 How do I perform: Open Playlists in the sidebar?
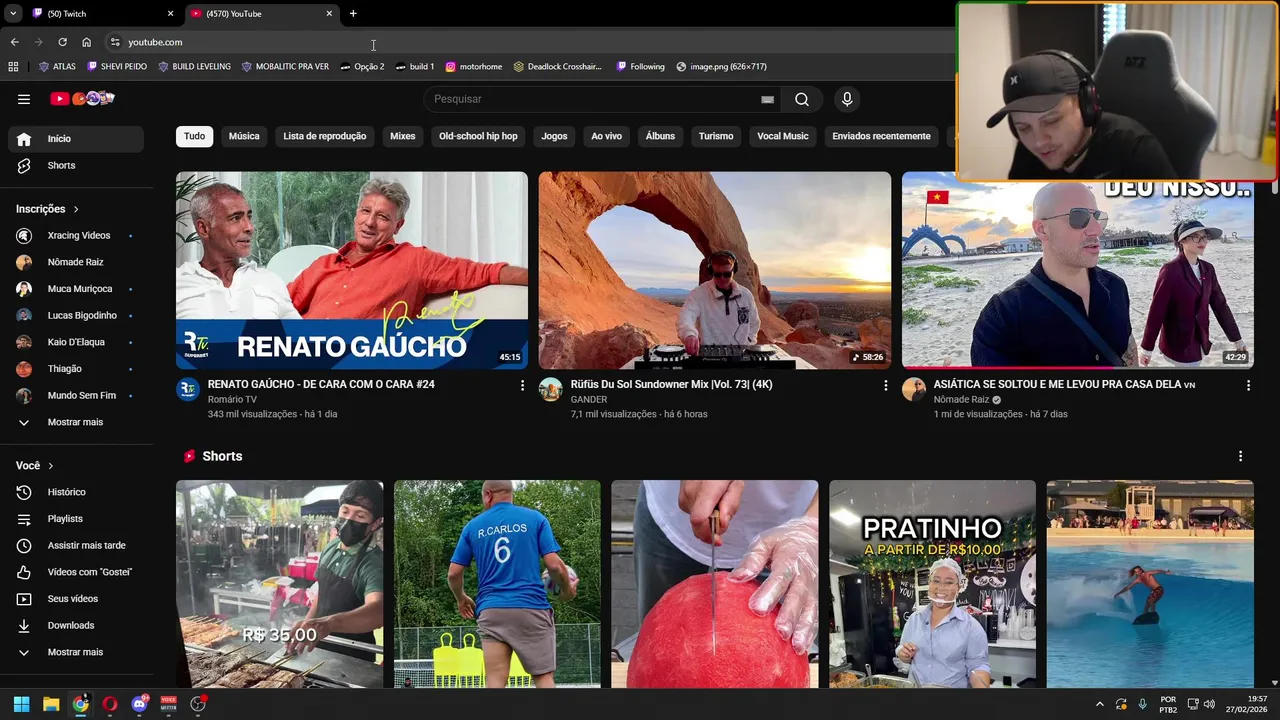[76, 519]
